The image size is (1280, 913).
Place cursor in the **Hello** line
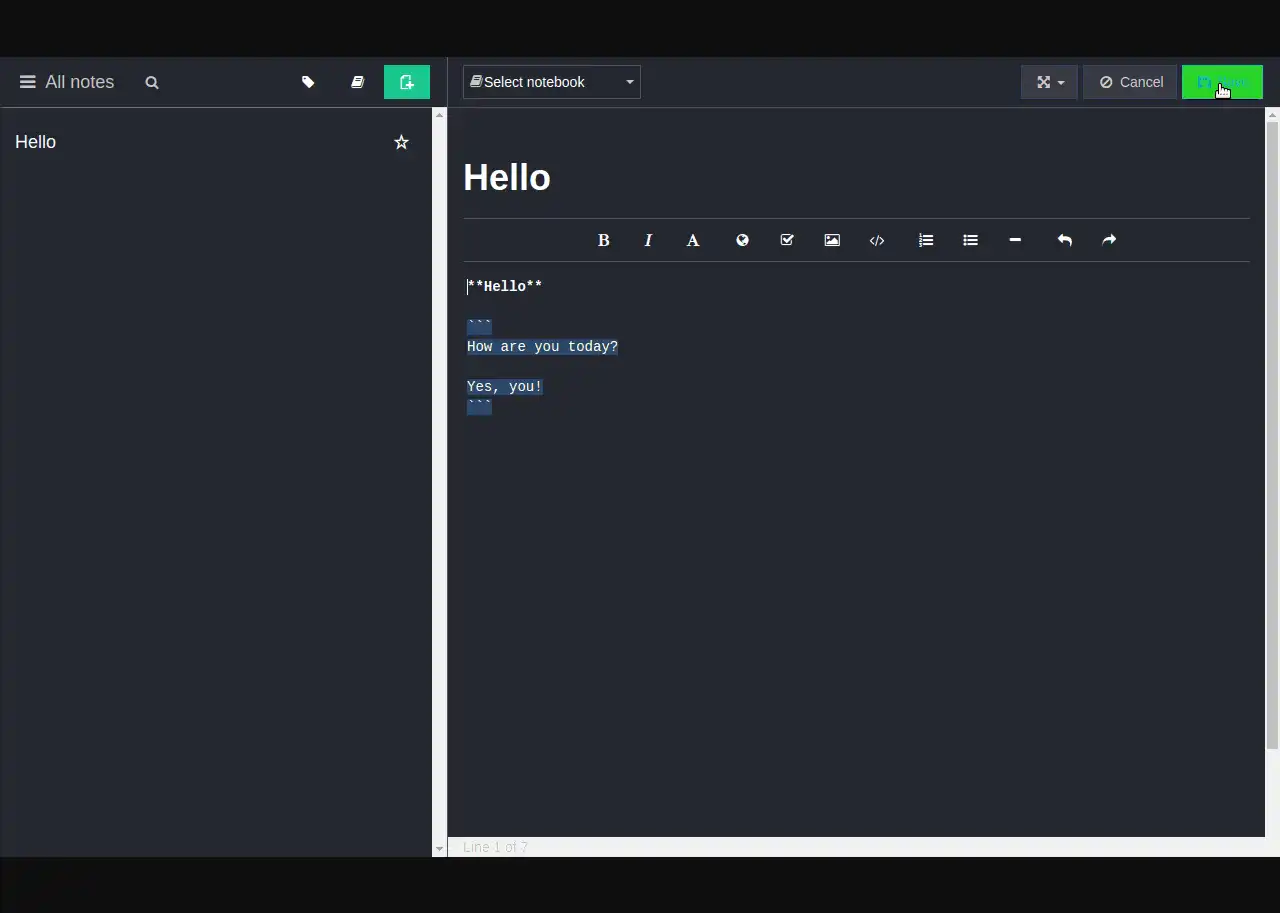click(x=505, y=286)
